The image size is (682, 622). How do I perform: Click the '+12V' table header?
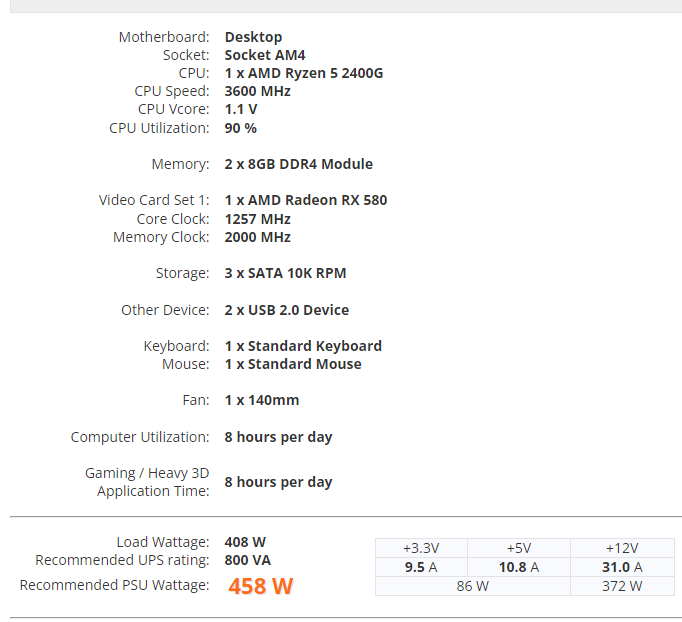pyautogui.click(x=622, y=548)
